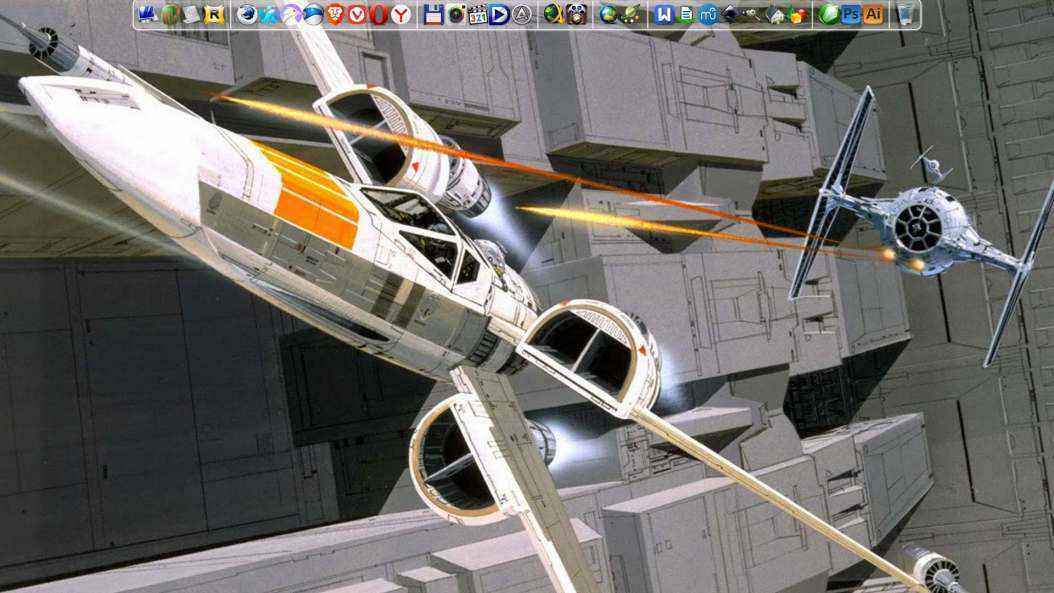
Task: Launch the Earth globe dock icon
Action: 608,14
